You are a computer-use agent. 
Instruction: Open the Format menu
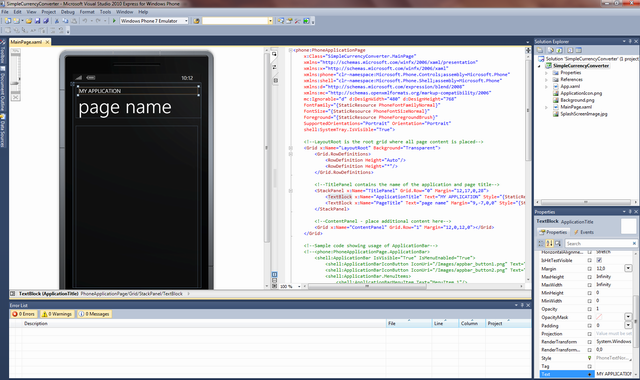87,12
